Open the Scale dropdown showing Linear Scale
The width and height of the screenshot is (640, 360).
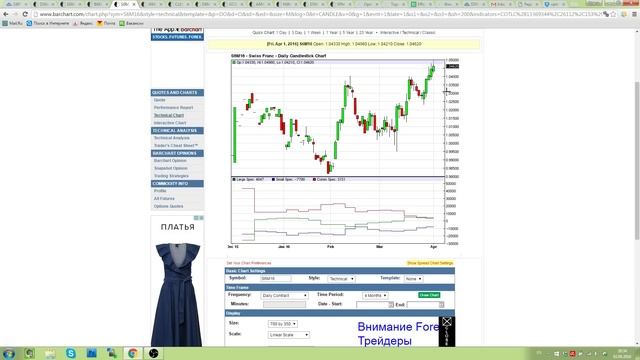click(x=289, y=335)
